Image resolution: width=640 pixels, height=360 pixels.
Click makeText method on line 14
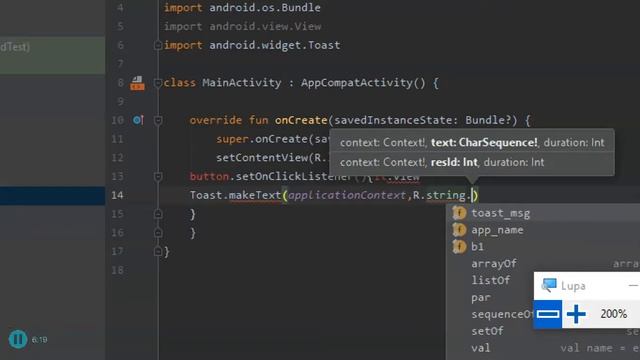point(255,195)
